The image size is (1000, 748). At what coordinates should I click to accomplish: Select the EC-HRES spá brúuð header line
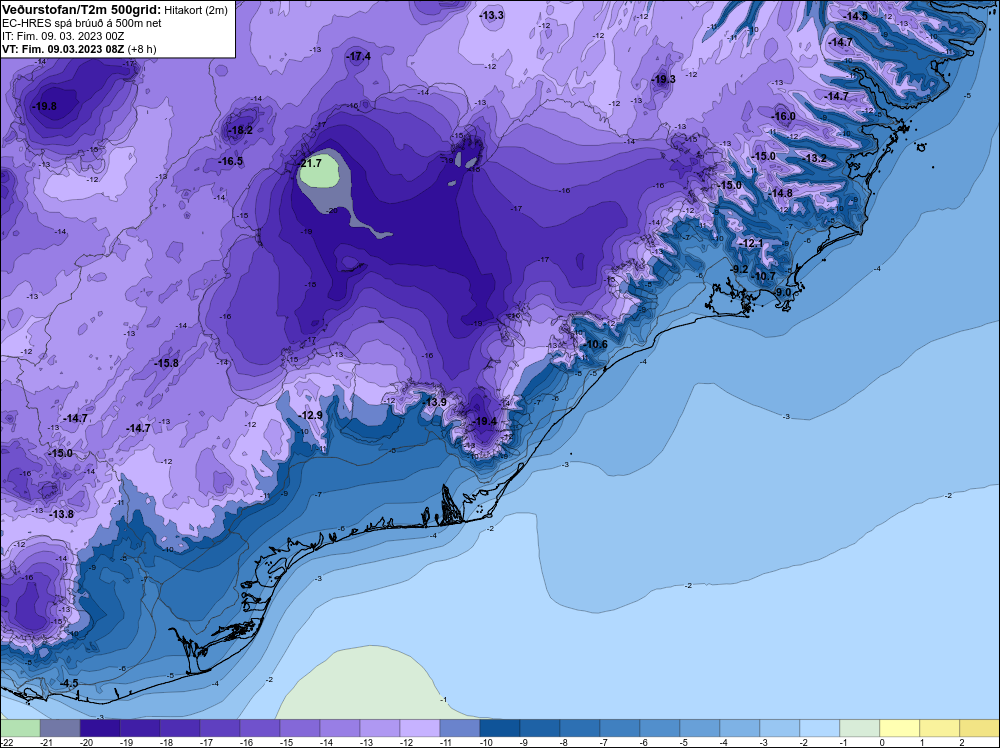82,24
